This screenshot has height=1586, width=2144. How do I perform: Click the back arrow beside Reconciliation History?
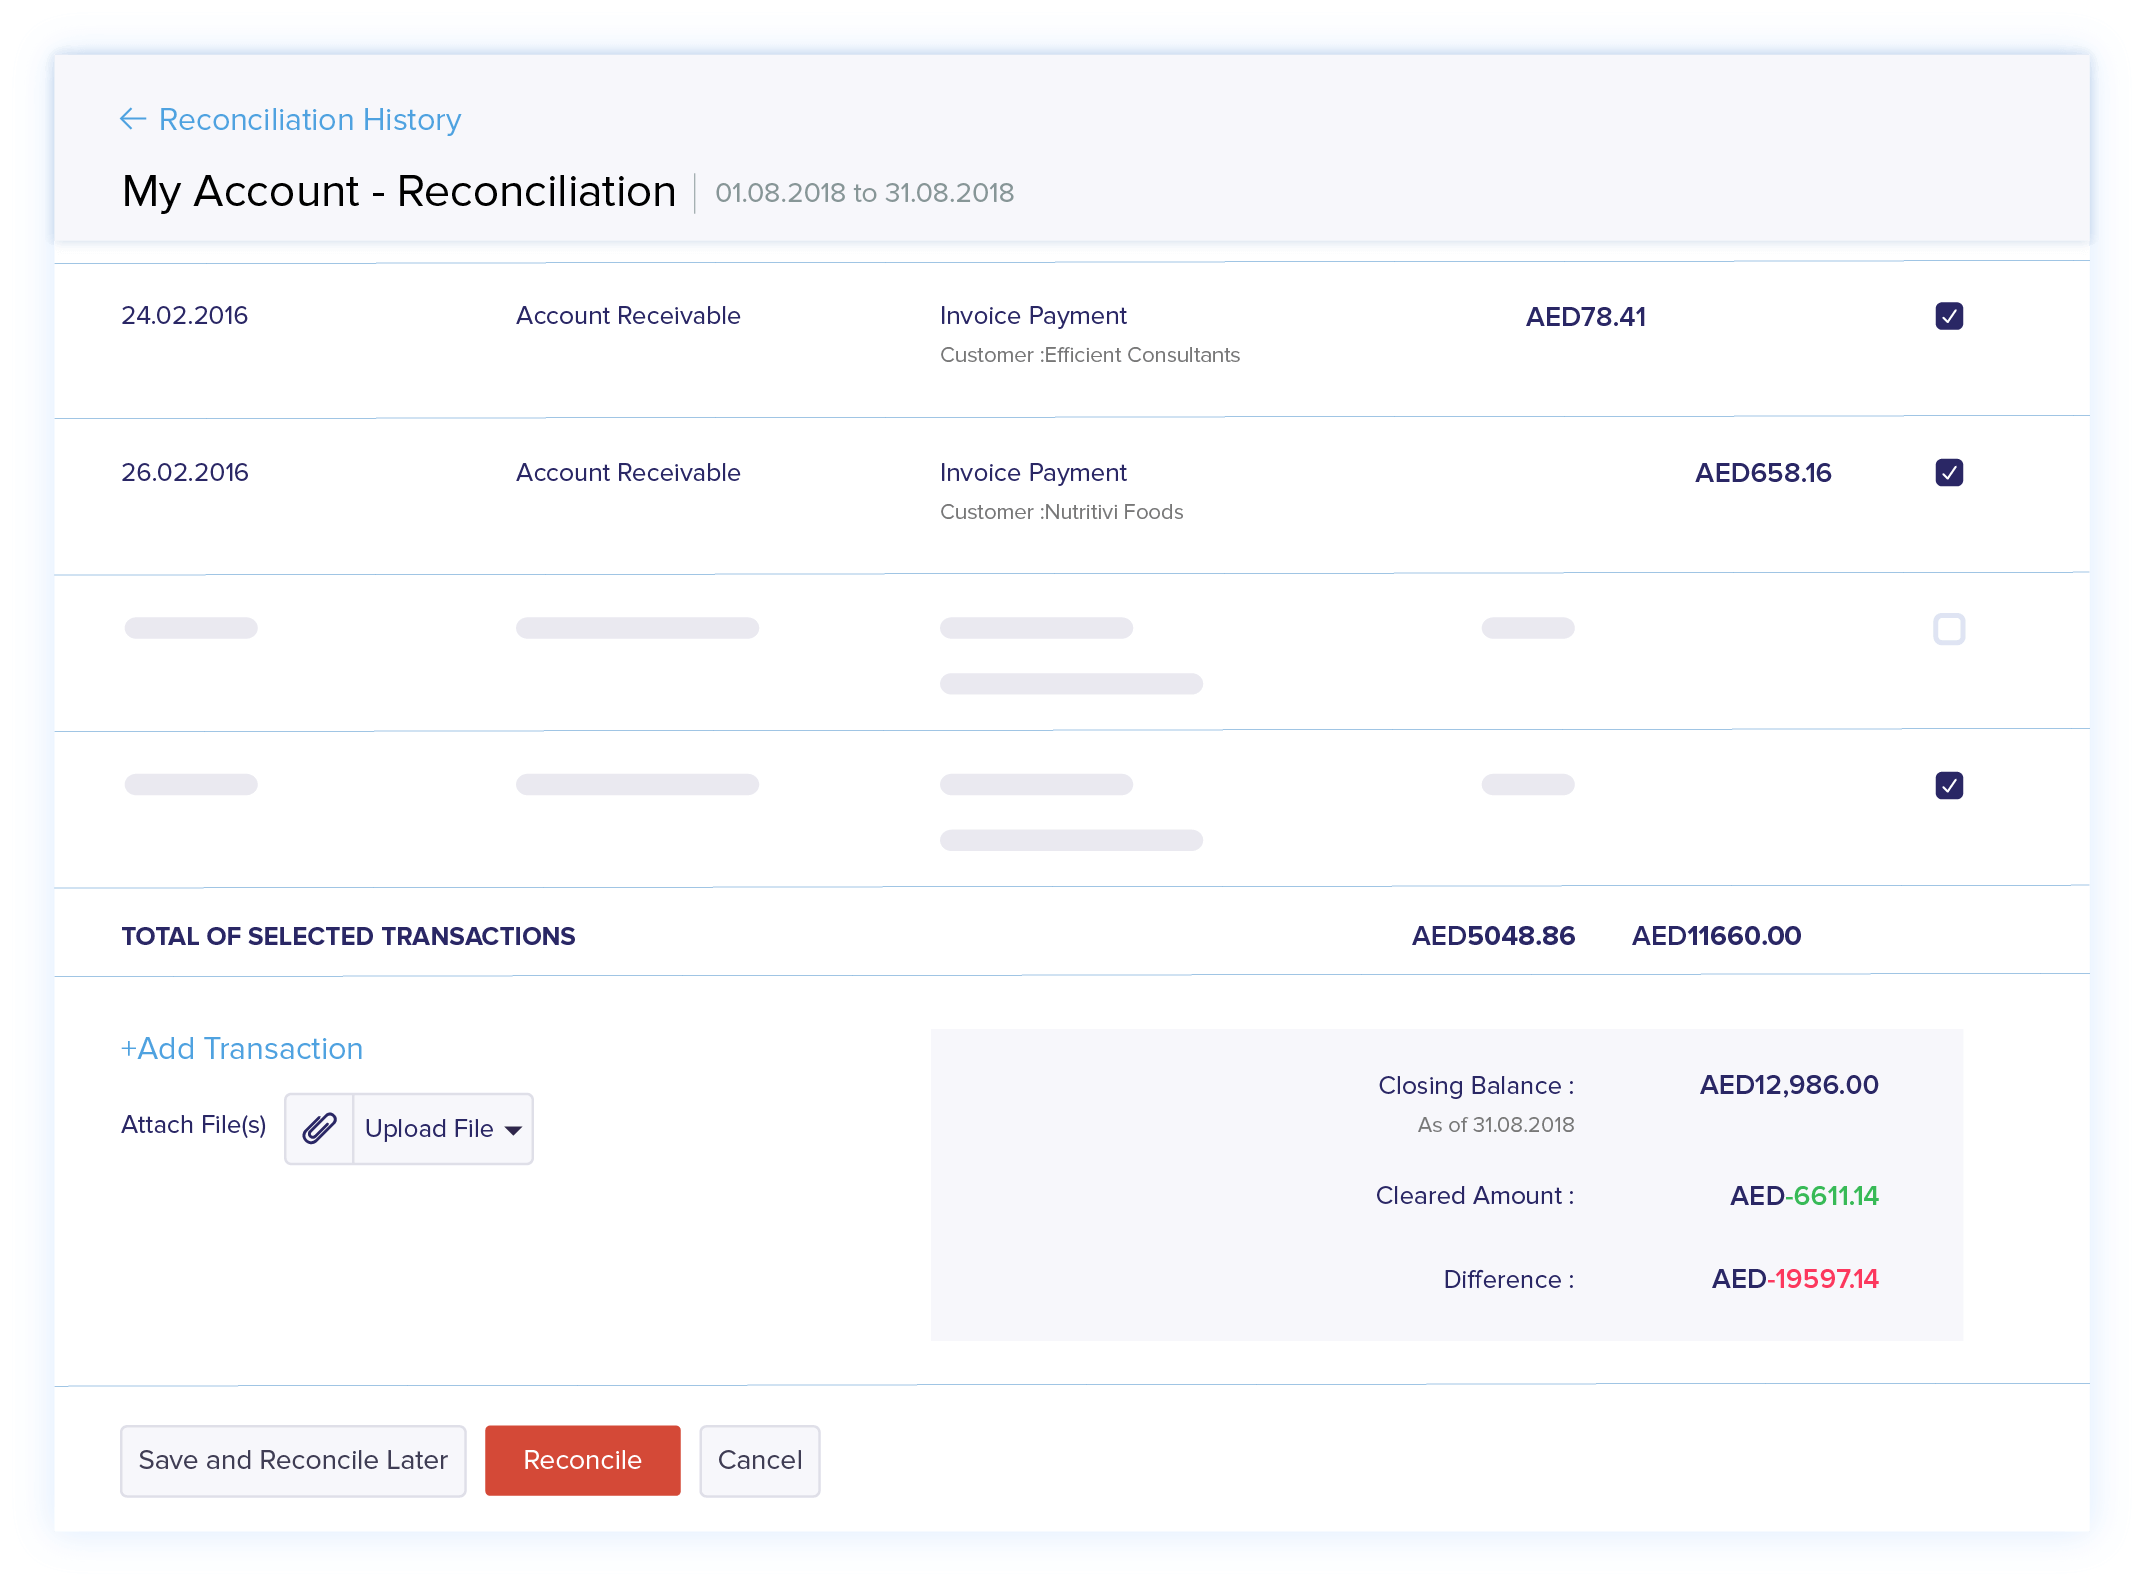click(133, 120)
